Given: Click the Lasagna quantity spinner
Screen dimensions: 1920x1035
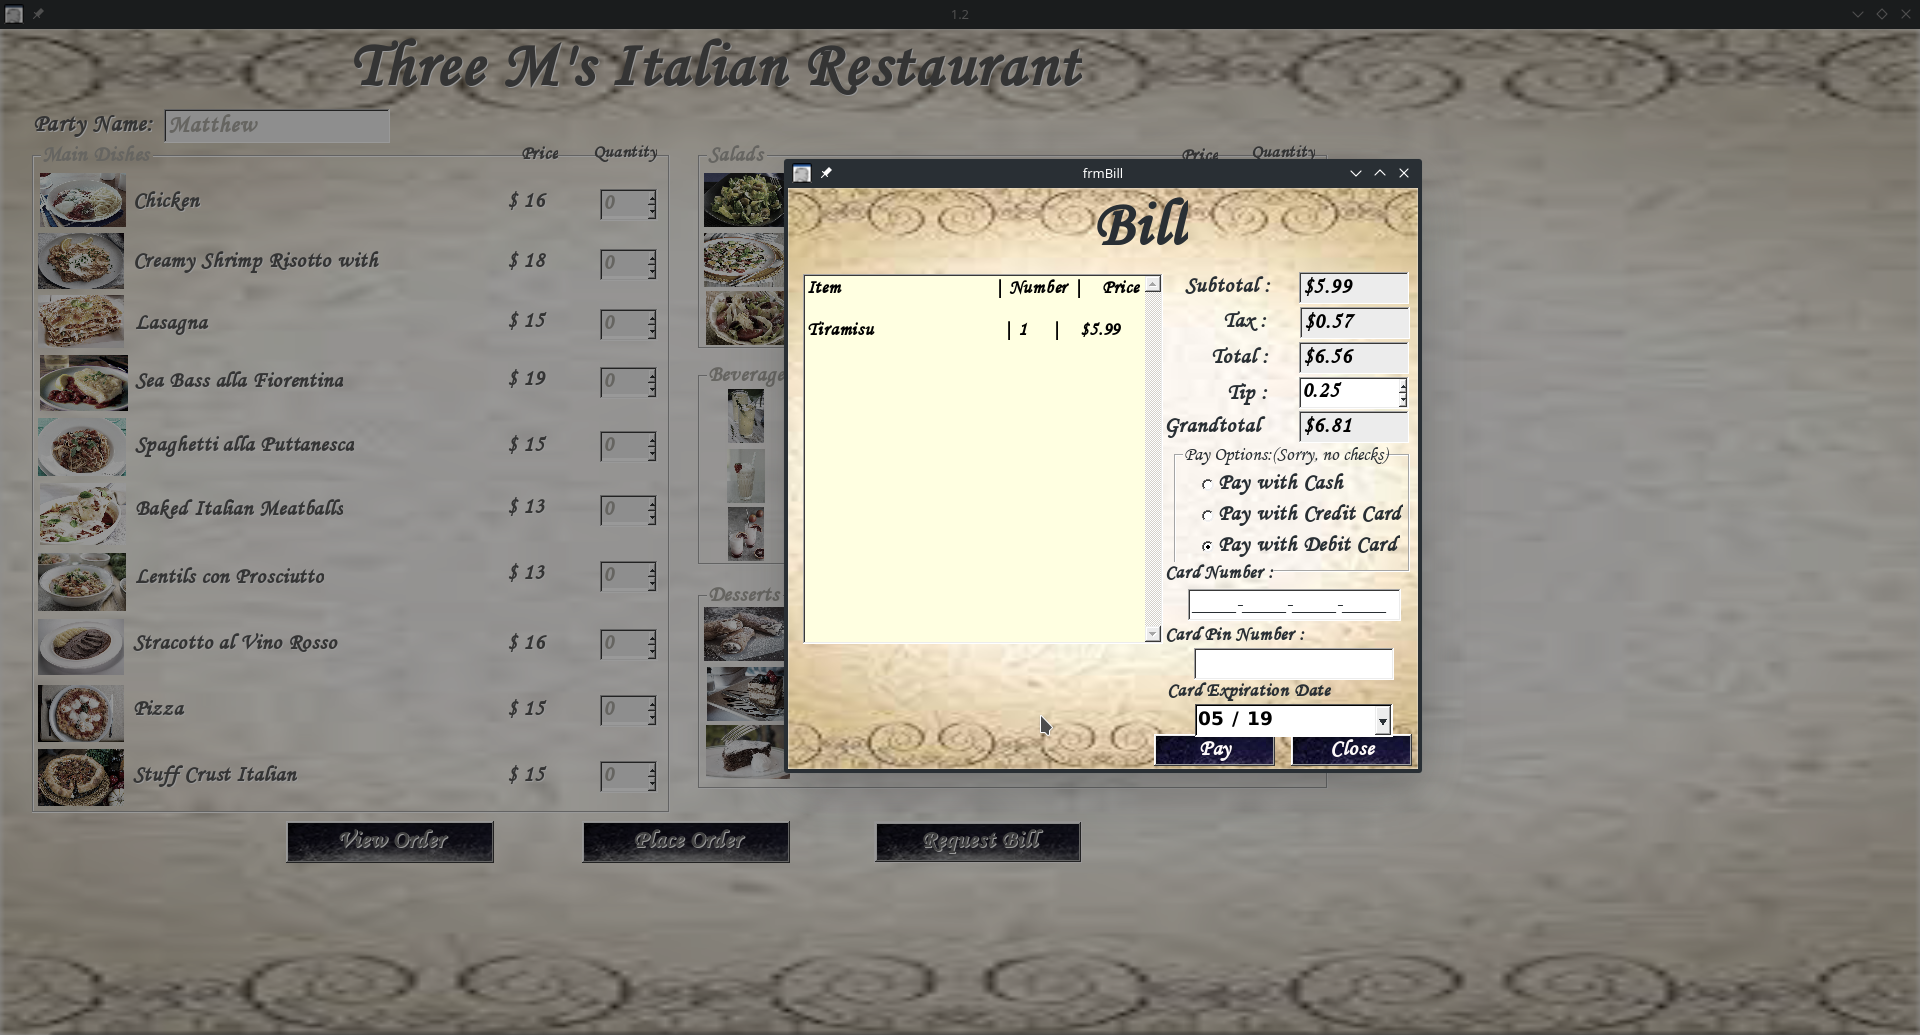Looking at the screenshot, I should coord(628,324).
